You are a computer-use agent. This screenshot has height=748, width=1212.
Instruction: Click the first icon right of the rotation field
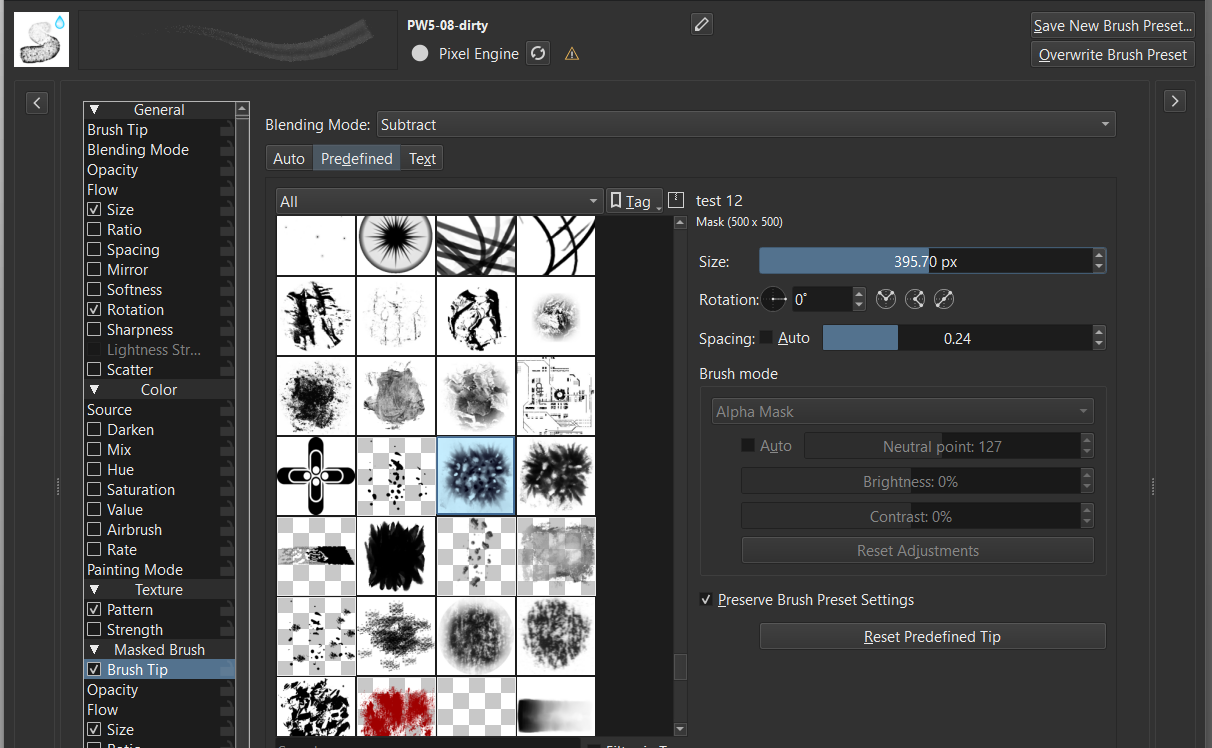pos(885,299)
